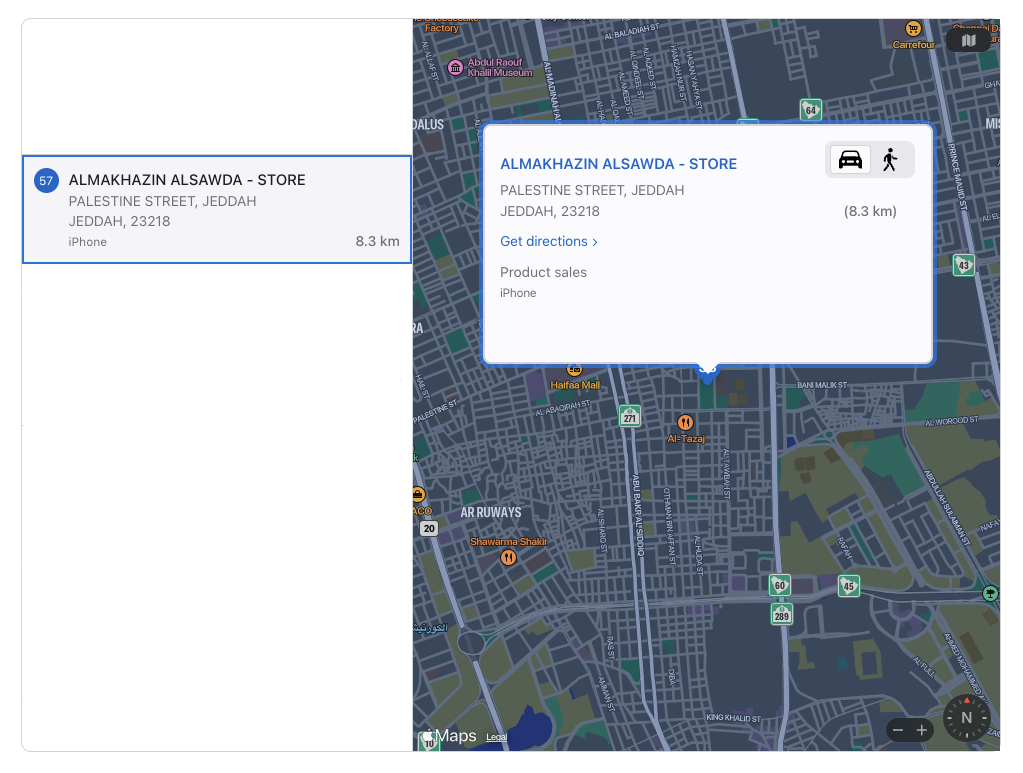Click the Get directions link
1023x773 pixels.
pyautogui.click(x=548, y=241)
